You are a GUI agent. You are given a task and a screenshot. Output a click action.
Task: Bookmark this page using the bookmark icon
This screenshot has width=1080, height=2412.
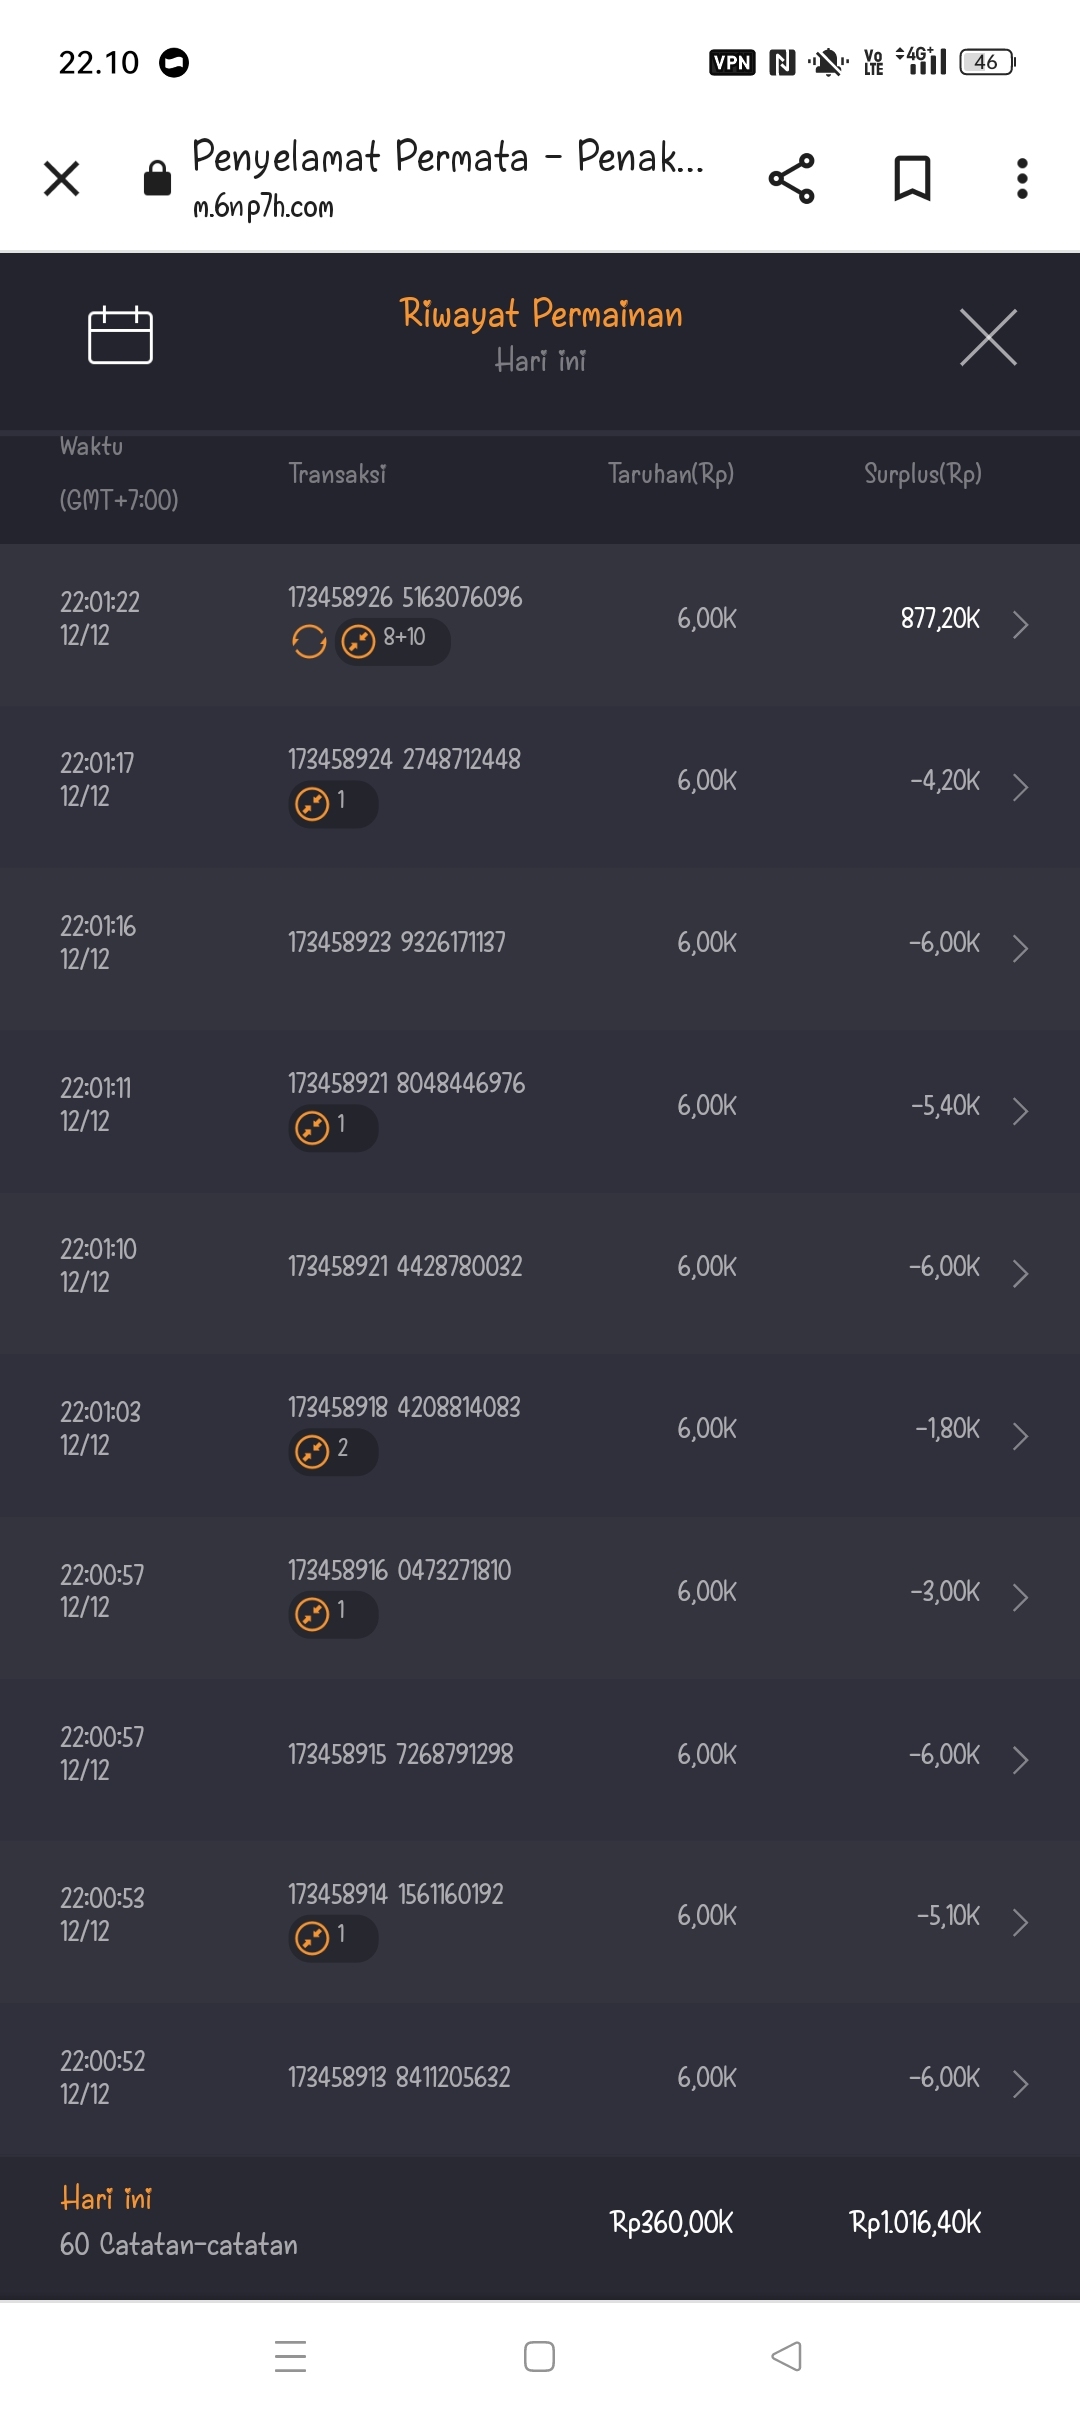[911, 179]
